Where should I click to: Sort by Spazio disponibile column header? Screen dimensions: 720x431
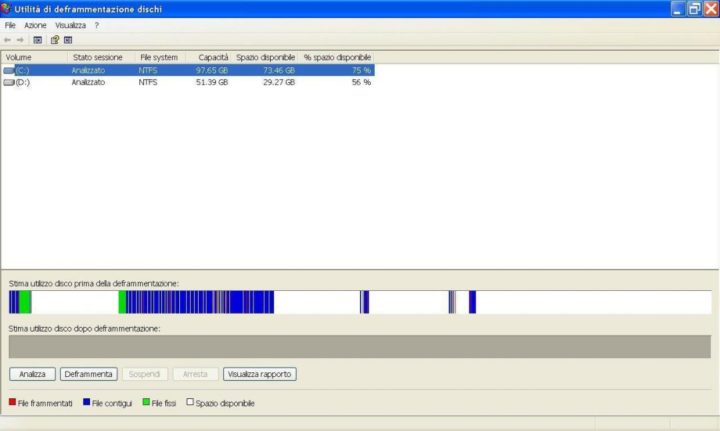pyautogui.click(x=264, y=57)
